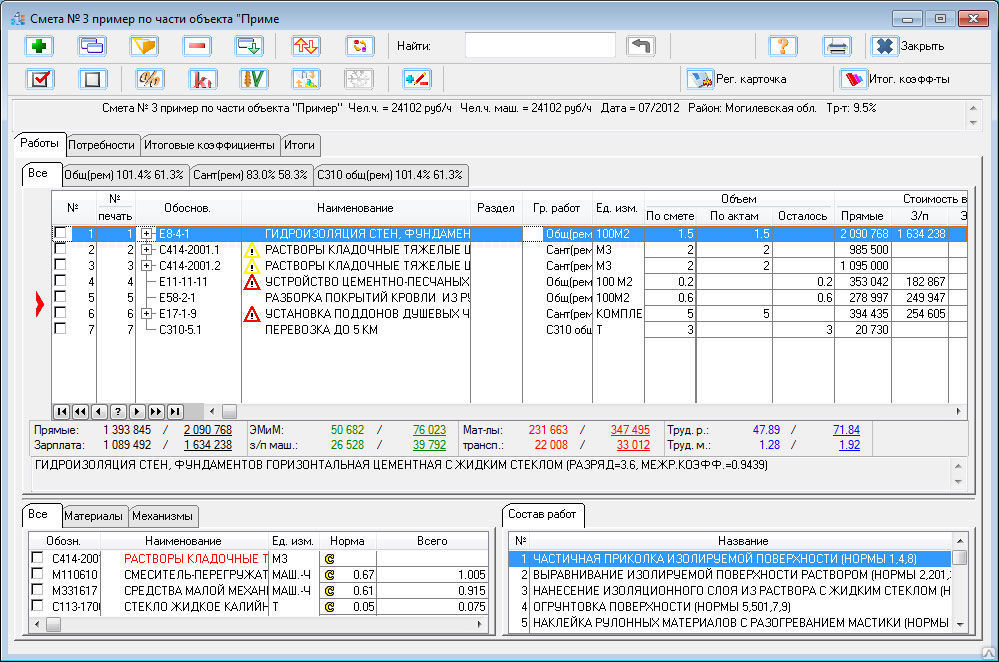Expand the C414-2001.2 tree node
The height and width of the screenshot is (662, 999).
click(148, 265)
